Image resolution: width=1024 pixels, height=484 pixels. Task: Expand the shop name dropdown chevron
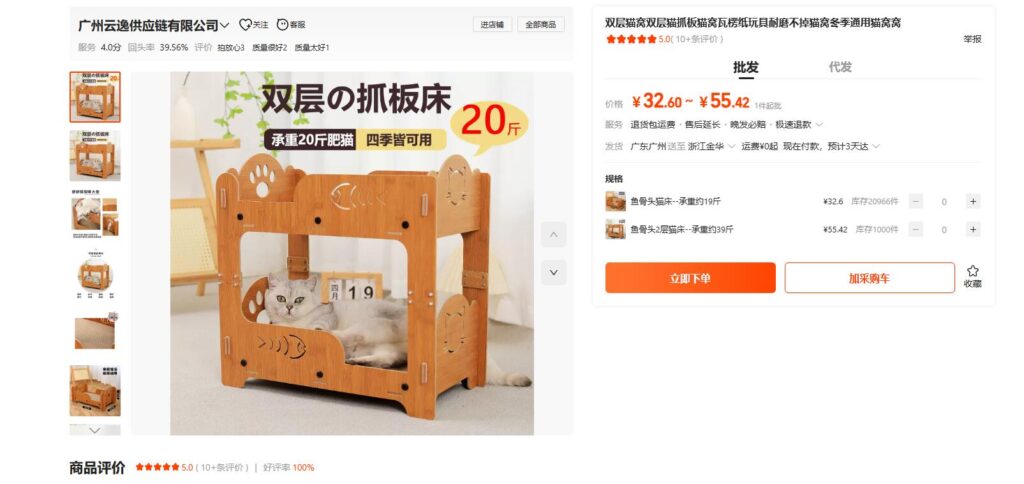pos(225,25)
